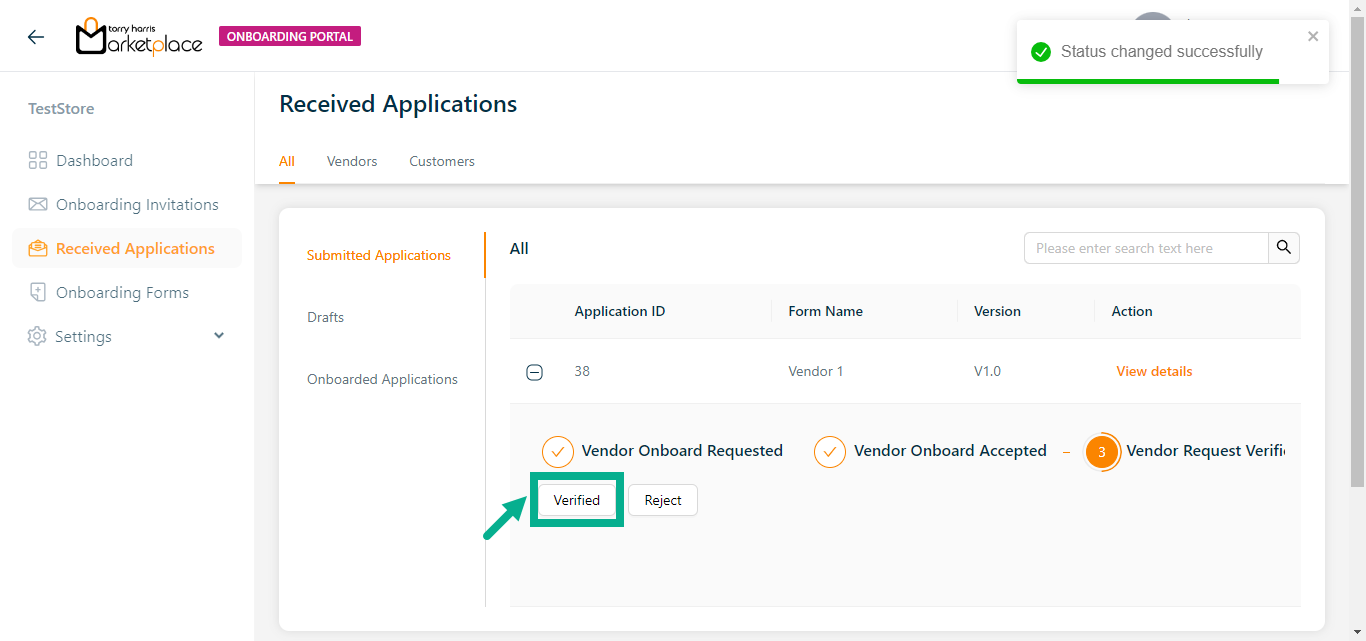The height and width of the screenshot is (641, 1366).
Task: Click the Onboarding Forms document icon
Action: tap(38, 292)
